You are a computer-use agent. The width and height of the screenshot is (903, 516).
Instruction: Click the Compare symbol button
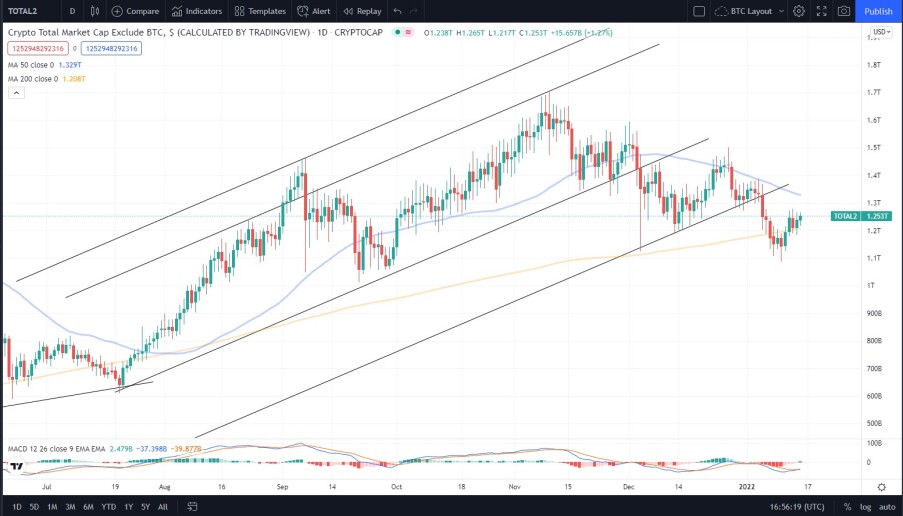click(135, 11)
